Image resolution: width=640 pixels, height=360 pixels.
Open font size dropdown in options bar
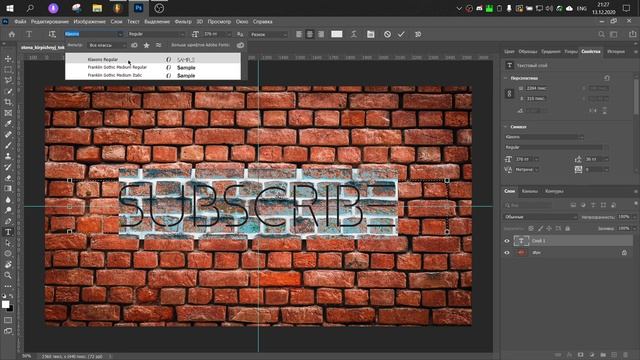229,34
